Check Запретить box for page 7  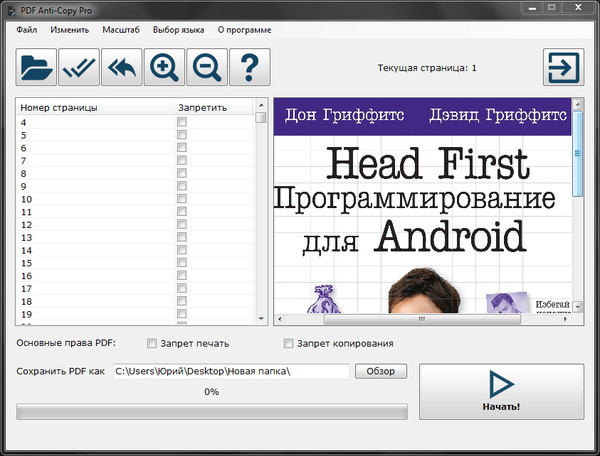(182, 160)
